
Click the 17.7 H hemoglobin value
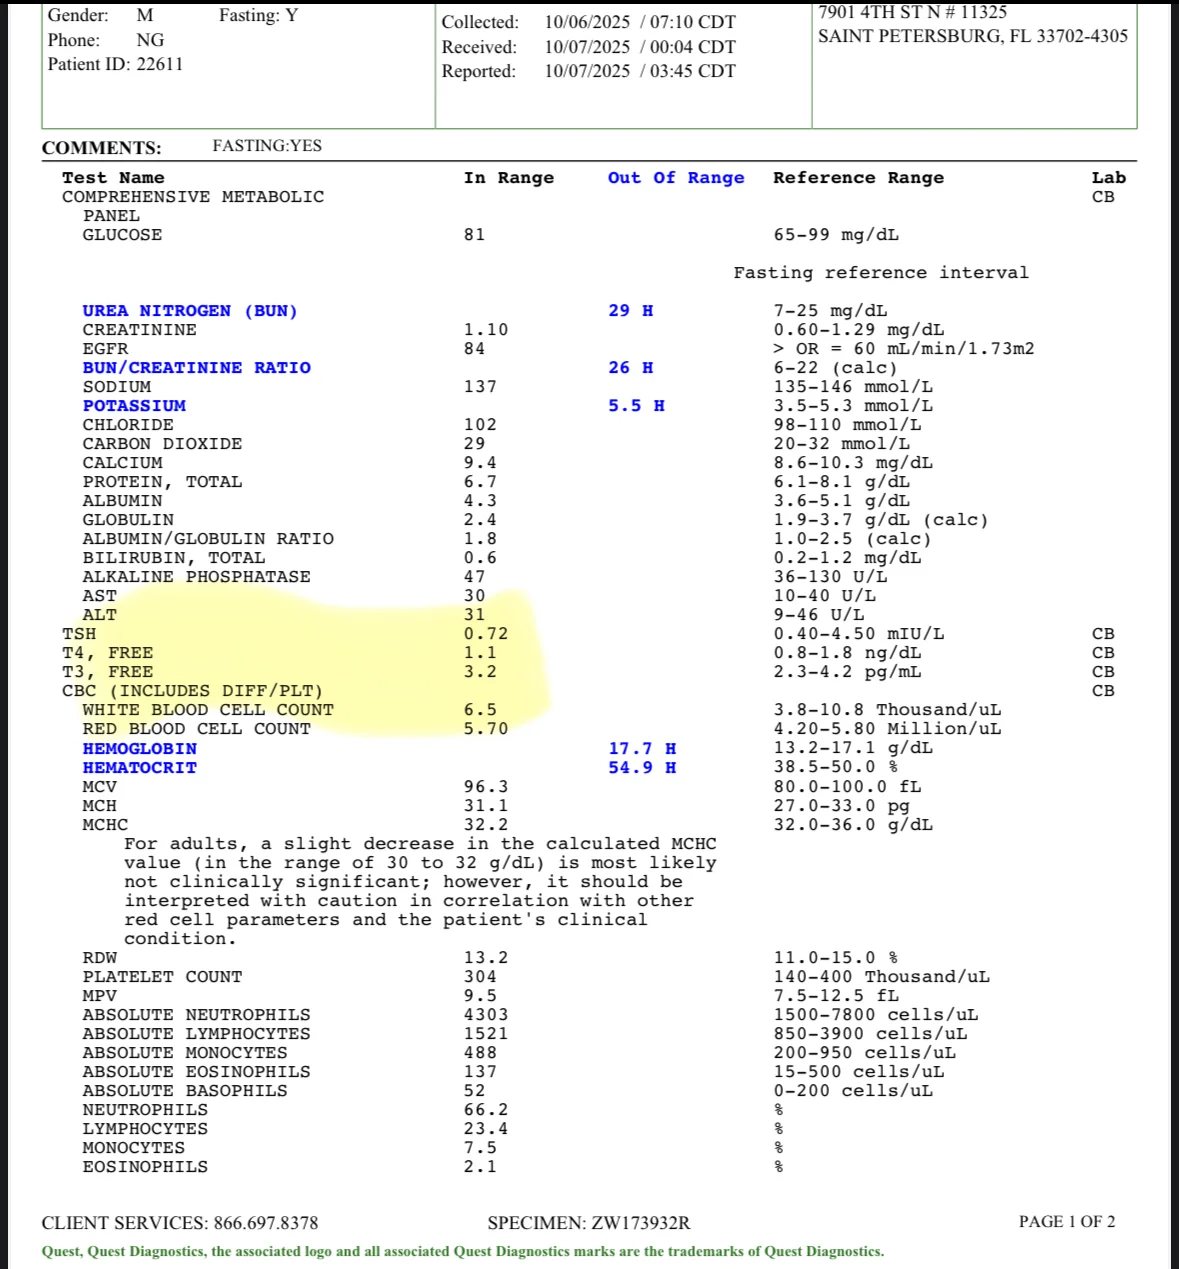(x=642, y=749)
